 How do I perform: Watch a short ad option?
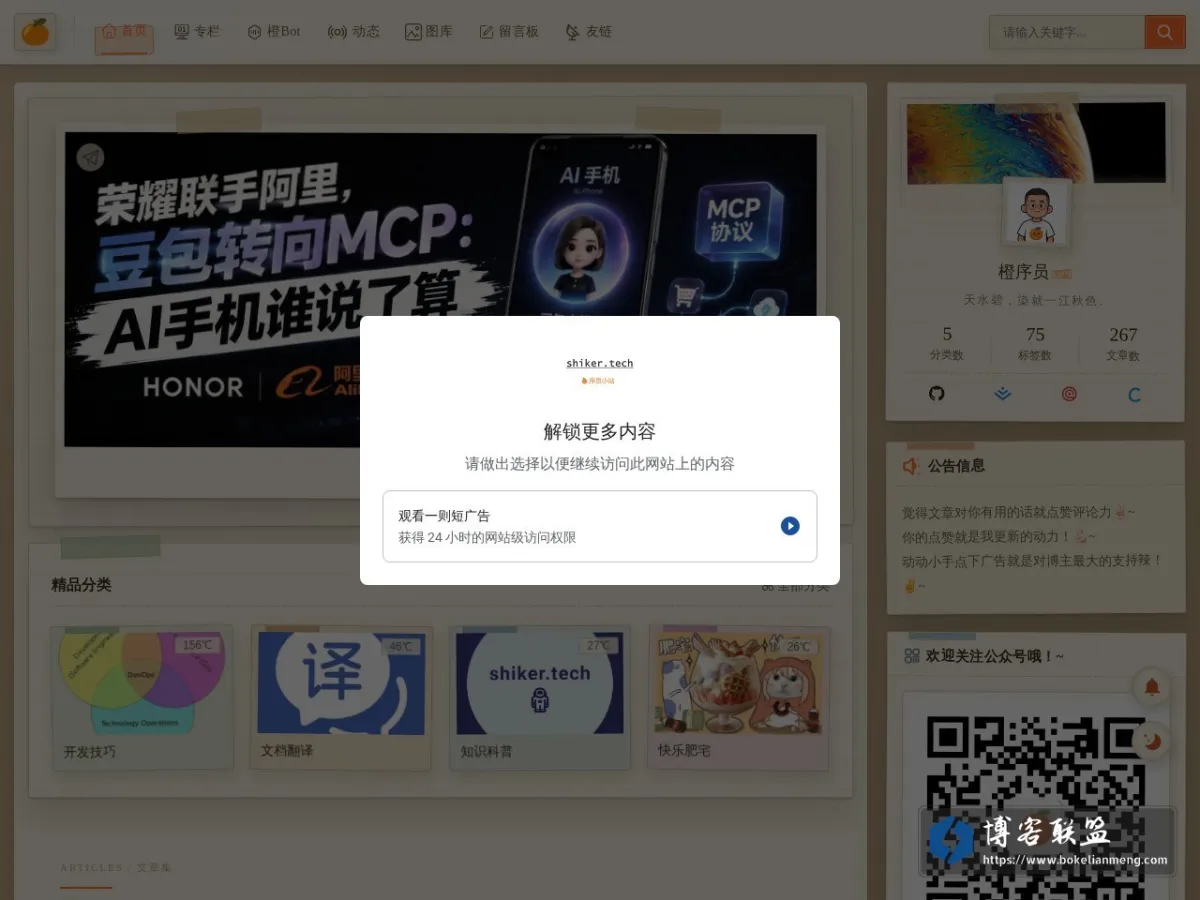(600, 526)
